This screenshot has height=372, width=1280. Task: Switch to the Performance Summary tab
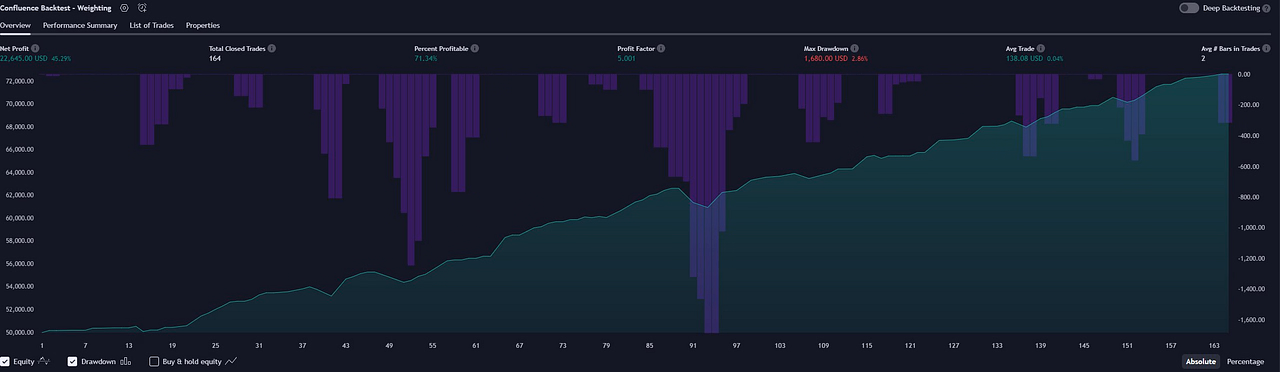80,25
